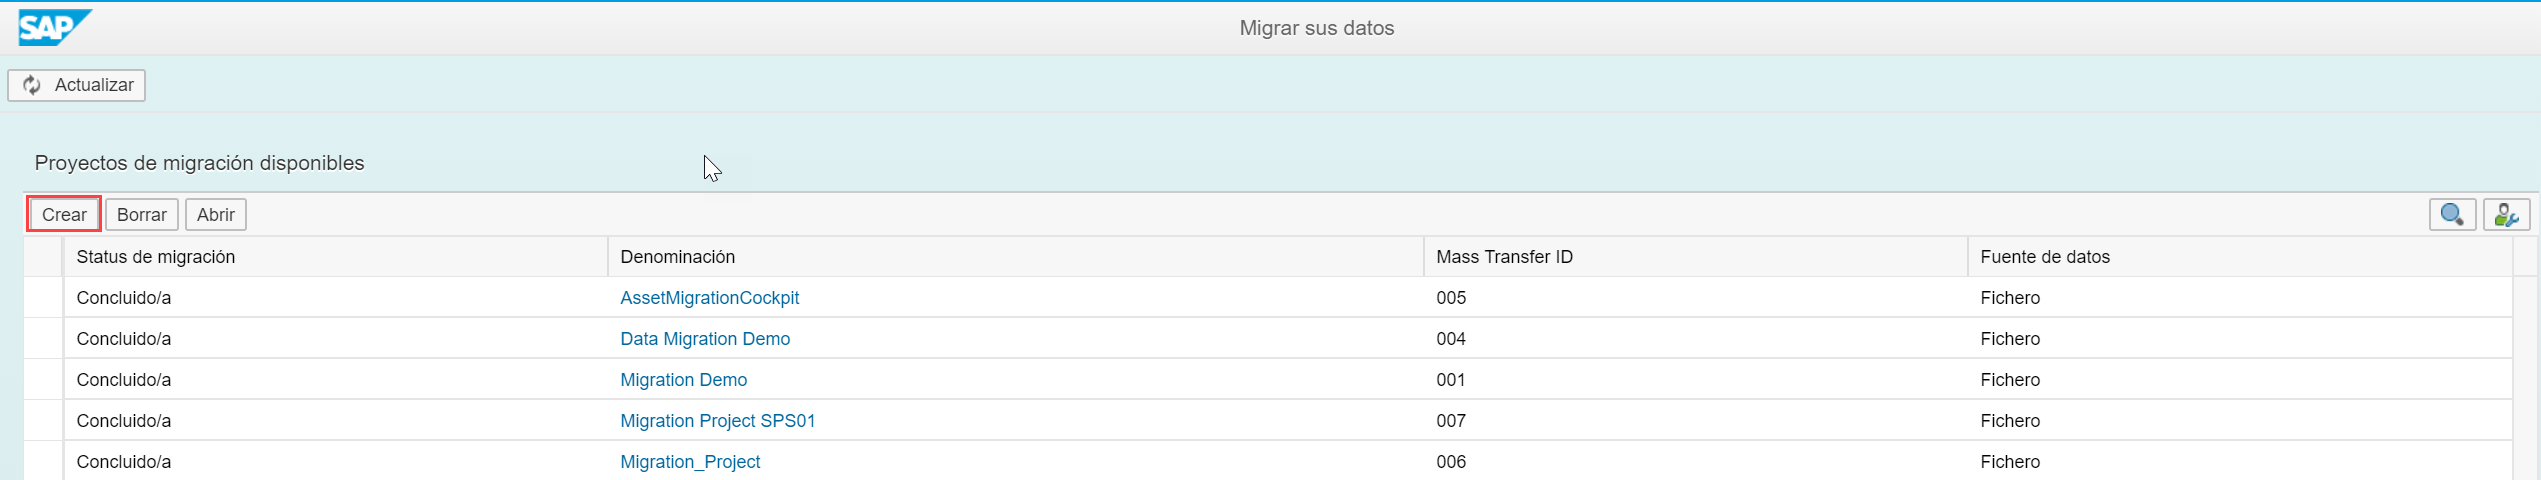Select the row selector for Migration_Project
2541x480 pixels.
(x=44, y=462)
